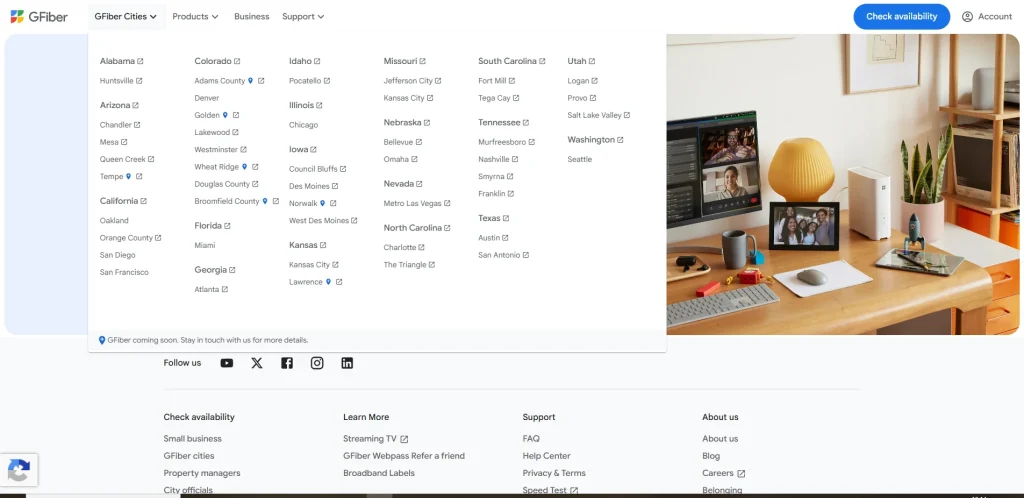Expand the Products menu
1024x498 pixels.
195,16
